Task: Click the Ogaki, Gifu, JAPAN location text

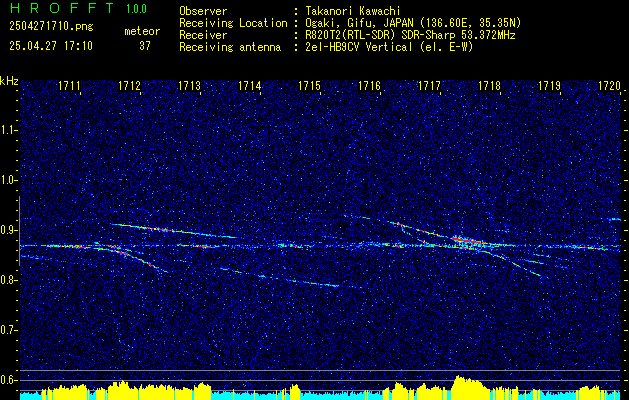Action: (411, 23)
